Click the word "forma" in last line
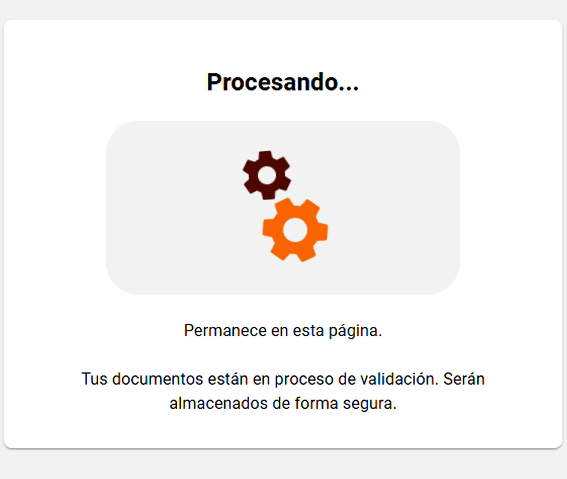Screen dimensions: 567x479 coord(316,403)
